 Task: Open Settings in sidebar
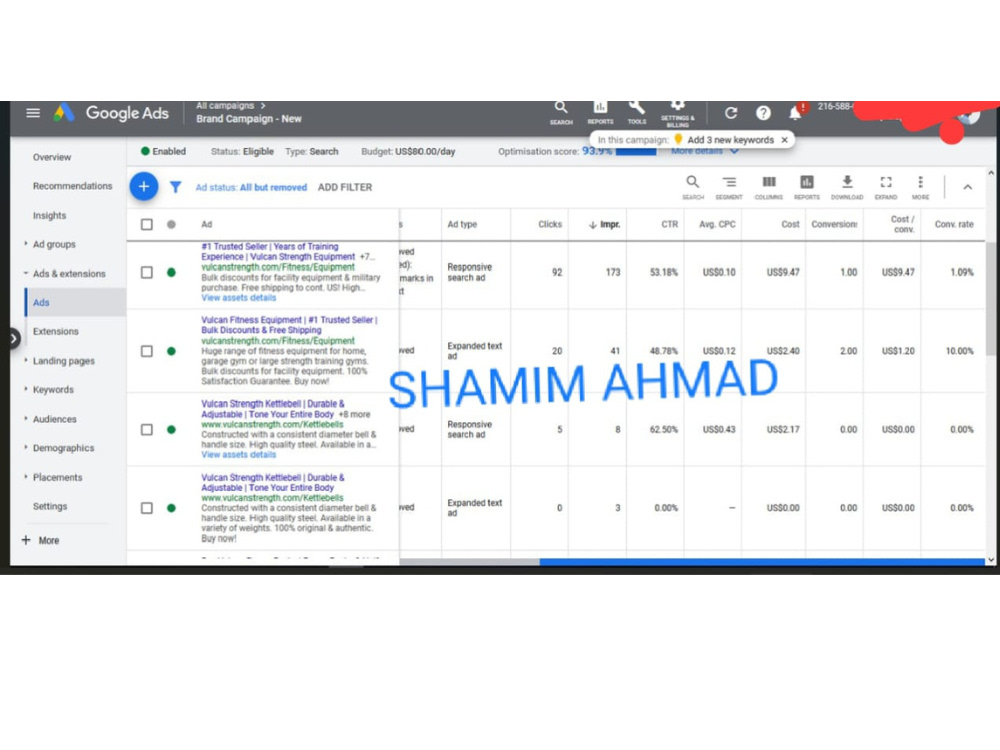[x=50, y=506]
